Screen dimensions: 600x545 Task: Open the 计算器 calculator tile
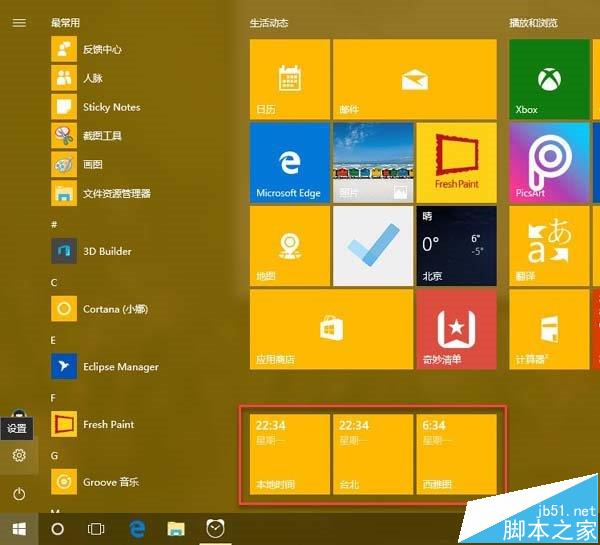(549, 330)
